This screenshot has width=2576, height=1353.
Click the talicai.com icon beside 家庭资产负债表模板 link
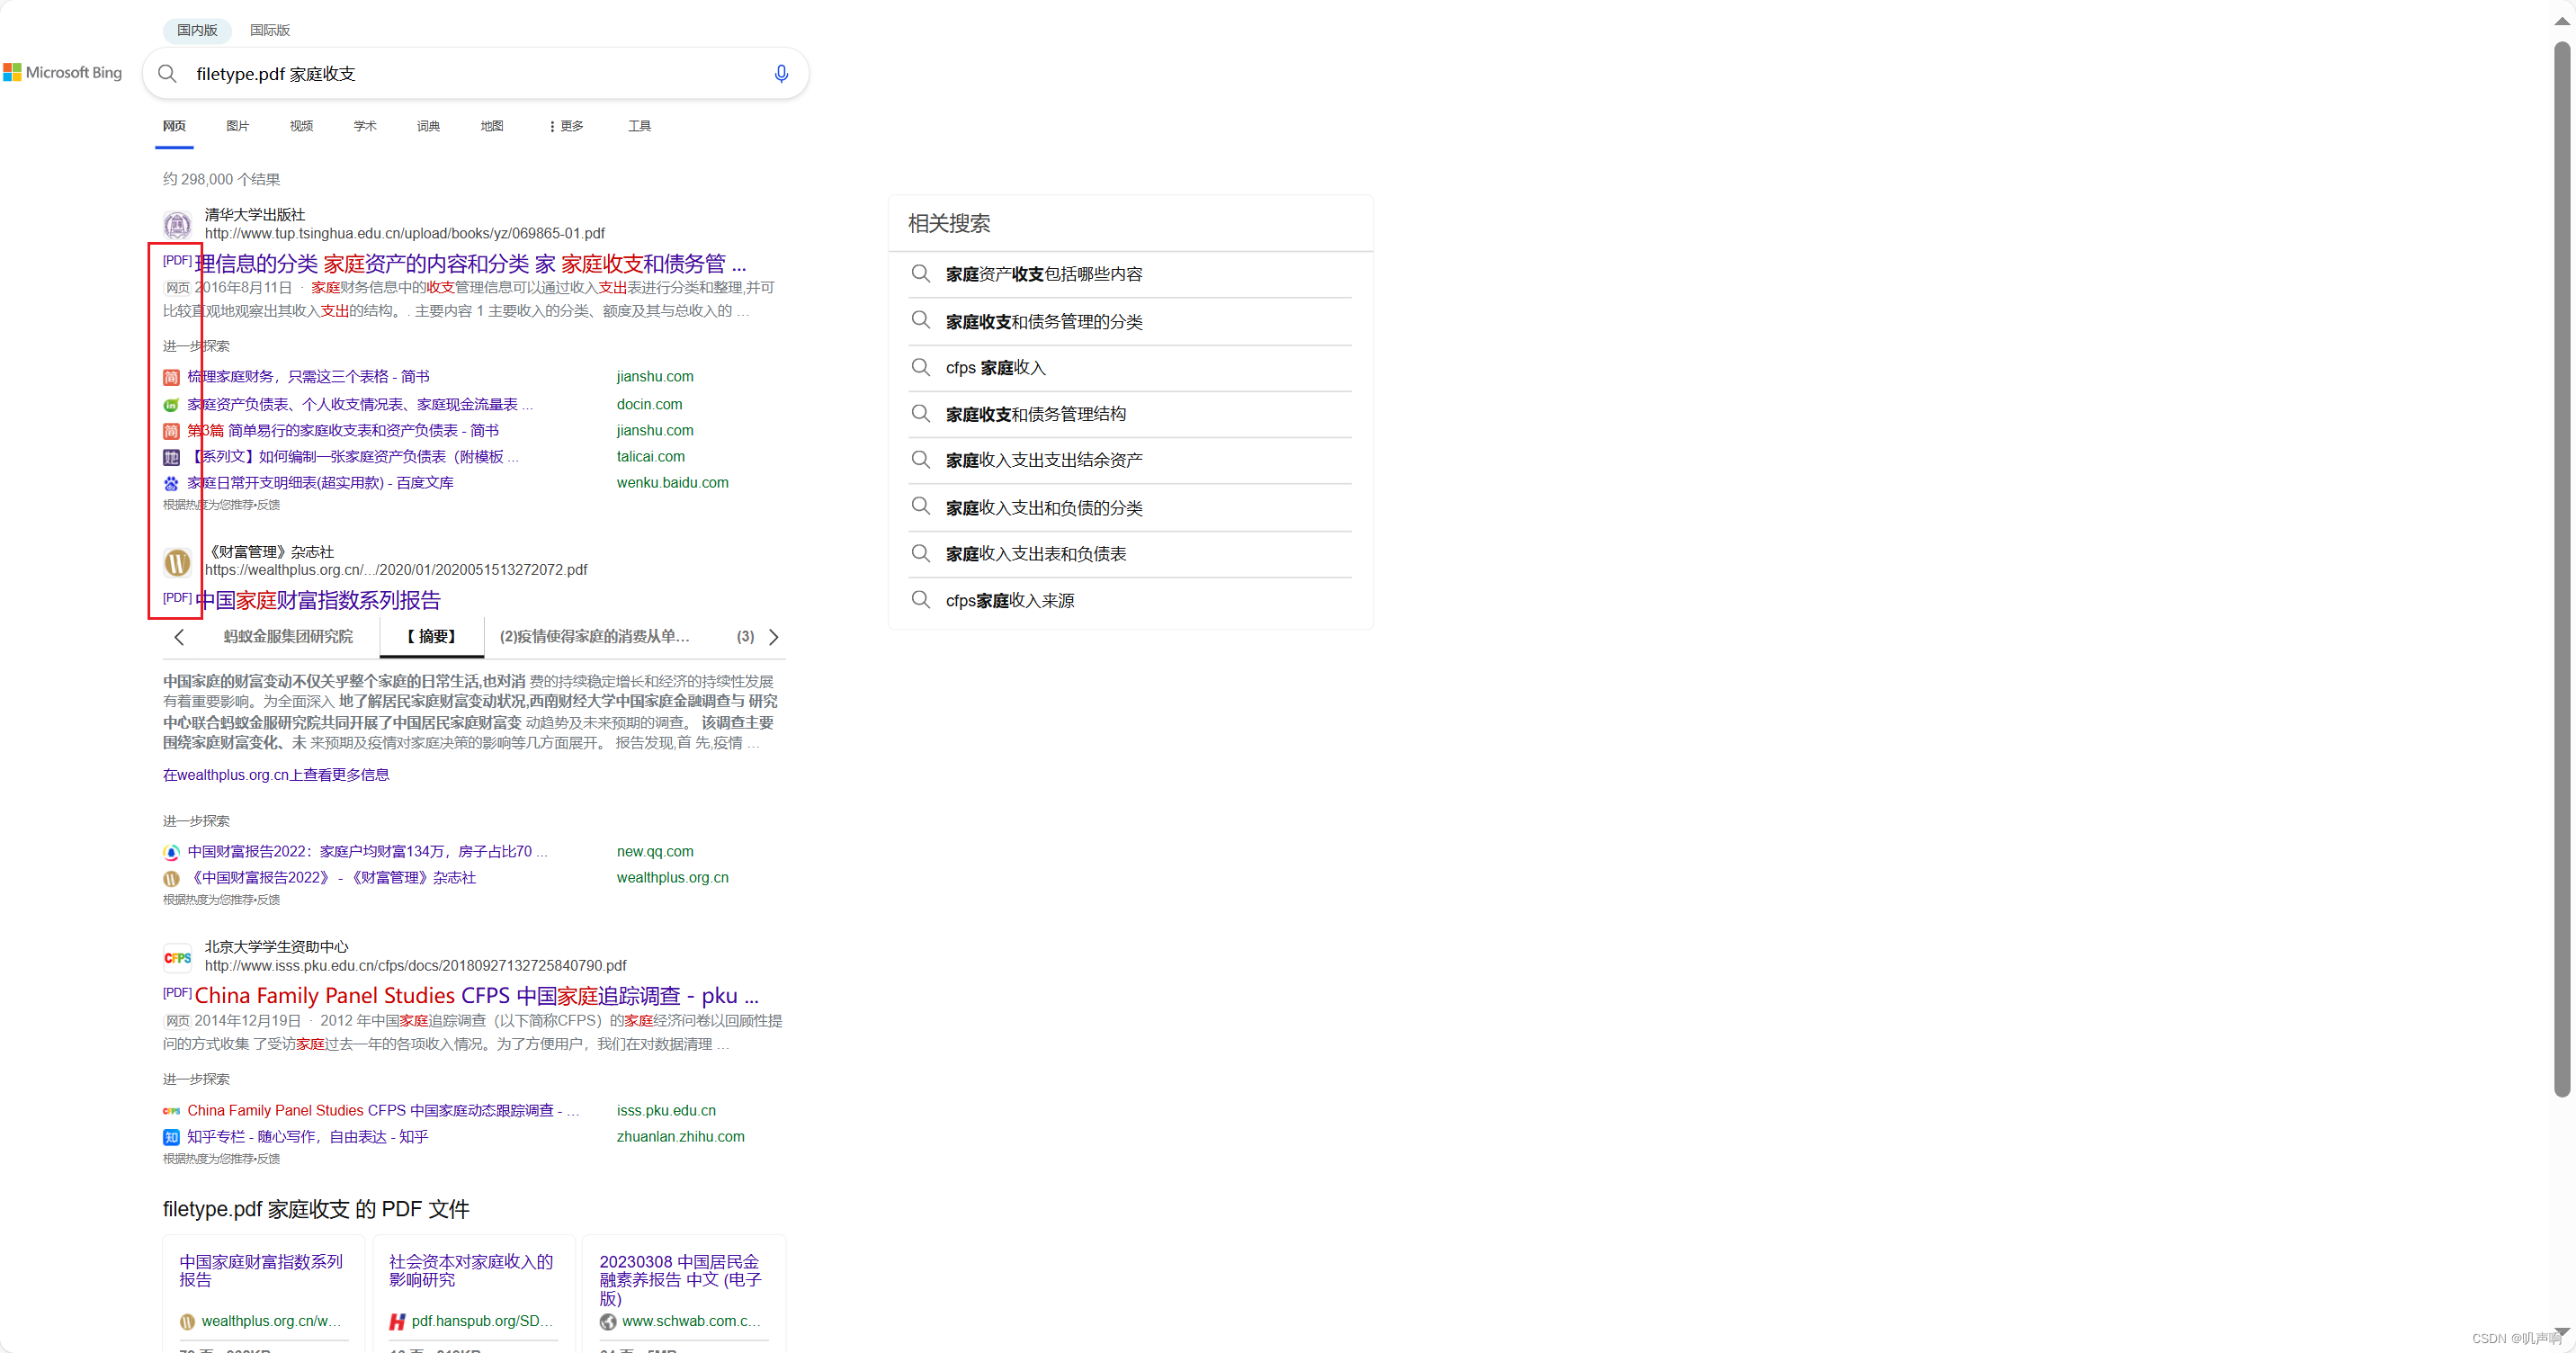tap(170, 456)
